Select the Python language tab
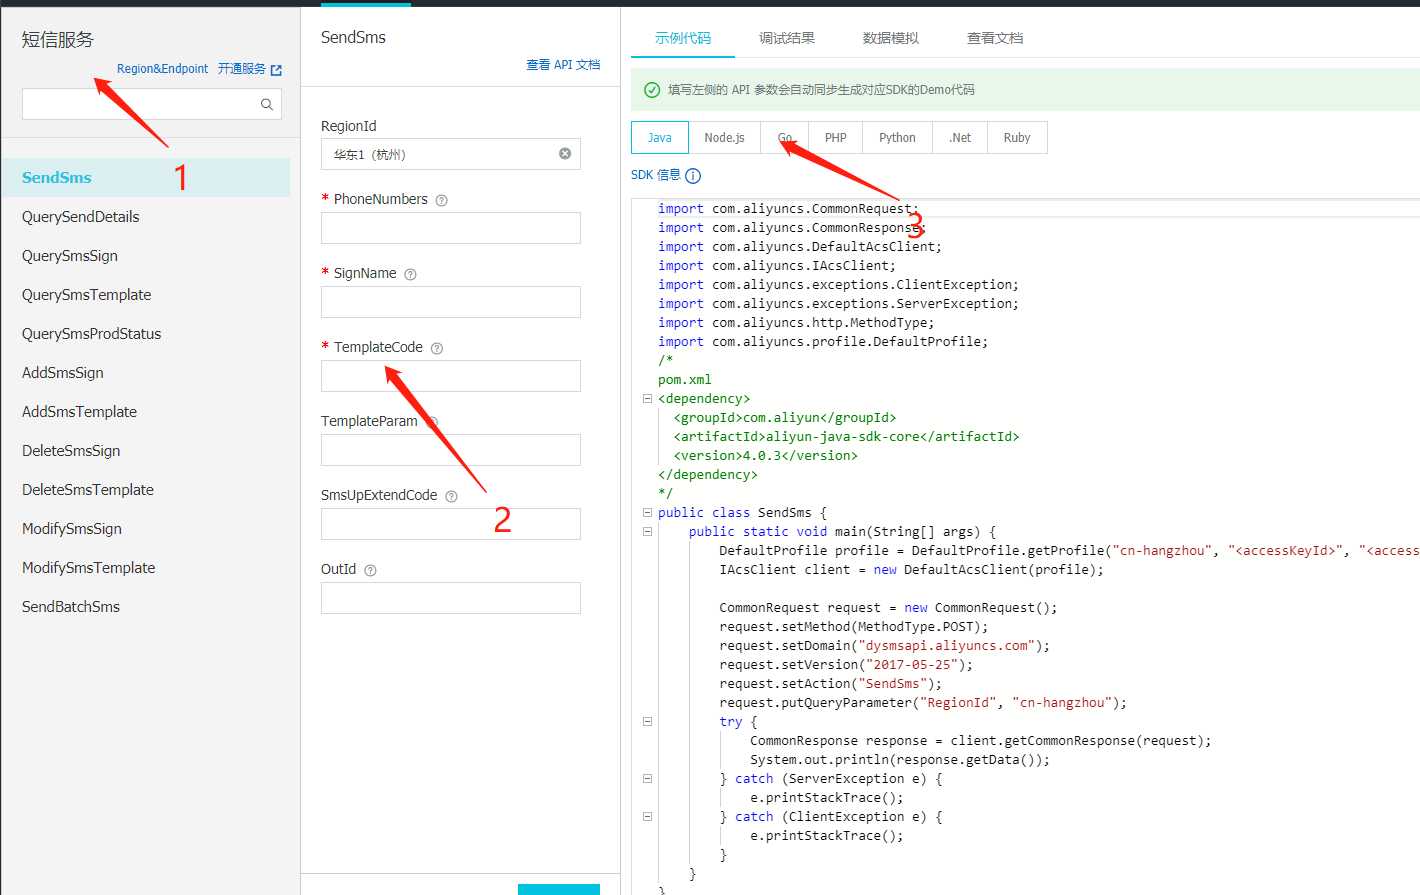 tap(897, 138)
